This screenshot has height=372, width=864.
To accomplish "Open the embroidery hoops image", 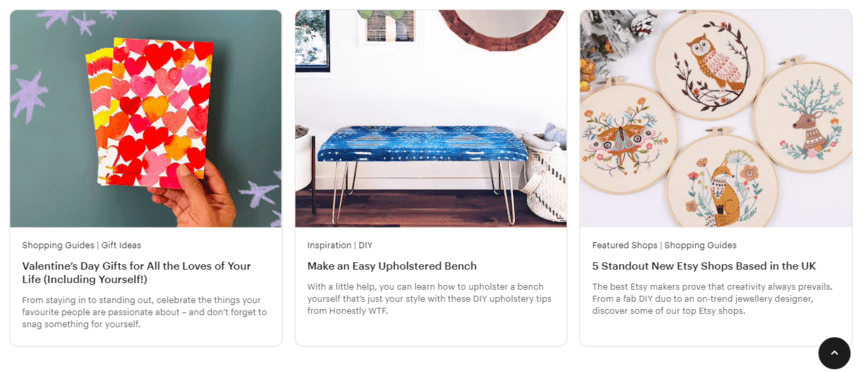I will 716,118.
